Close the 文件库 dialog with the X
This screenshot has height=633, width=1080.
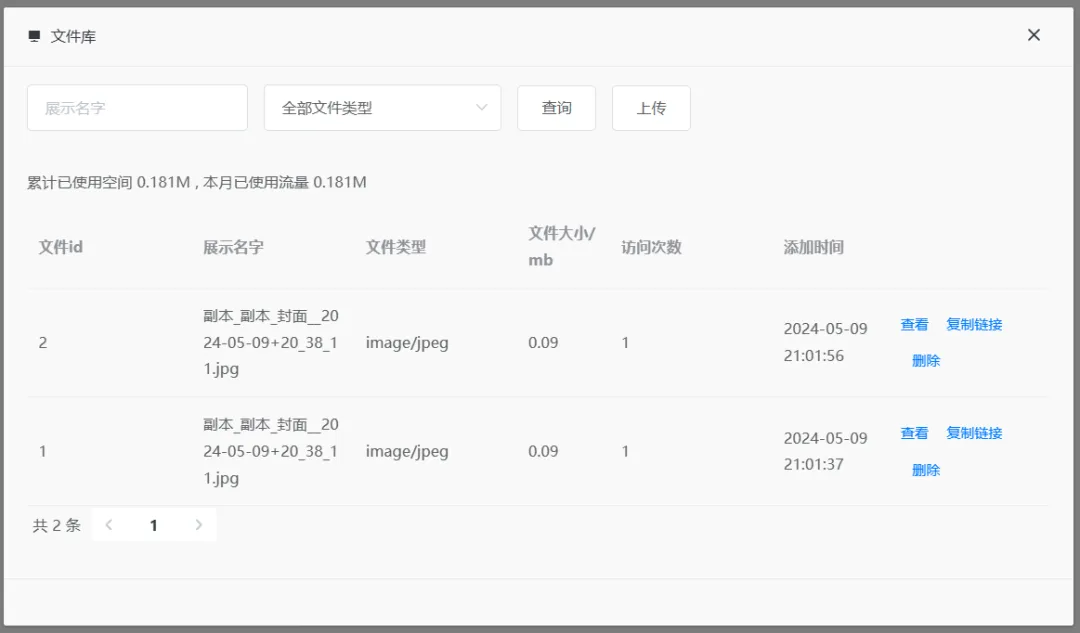click(1033, 35)
